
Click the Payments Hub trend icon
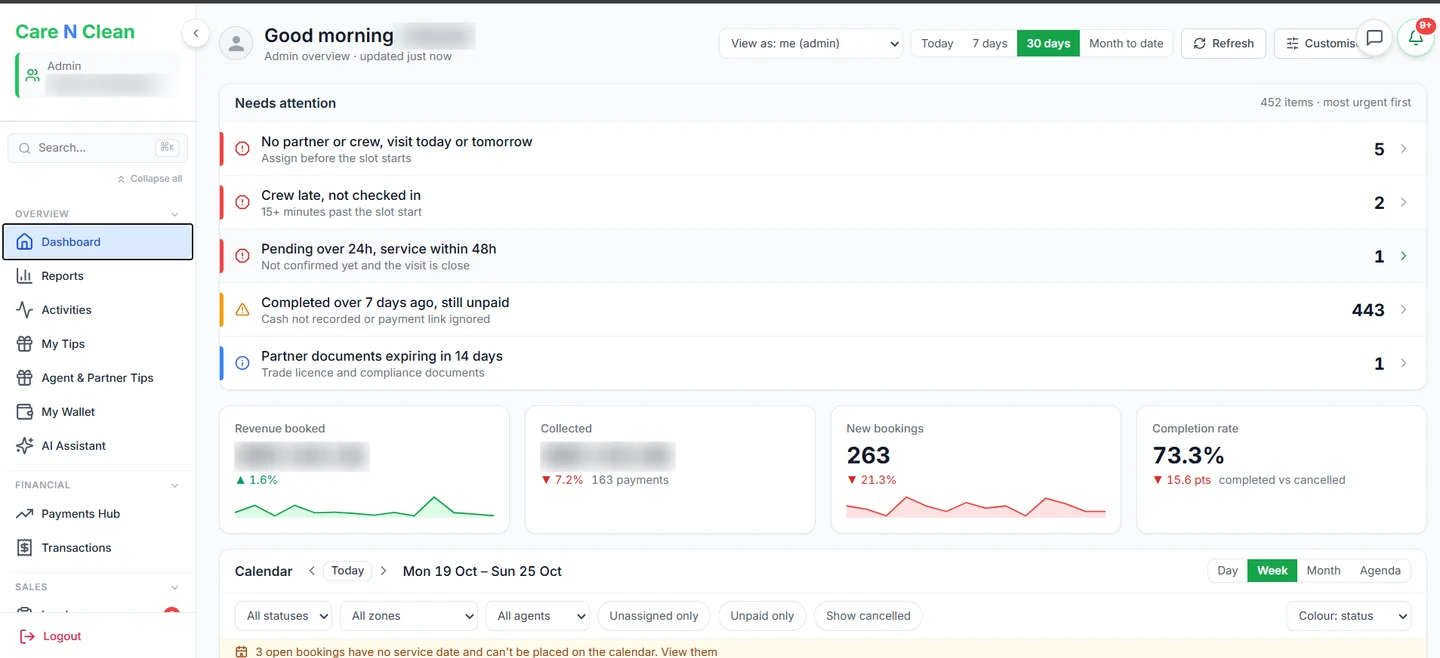[x=25, y=514]
